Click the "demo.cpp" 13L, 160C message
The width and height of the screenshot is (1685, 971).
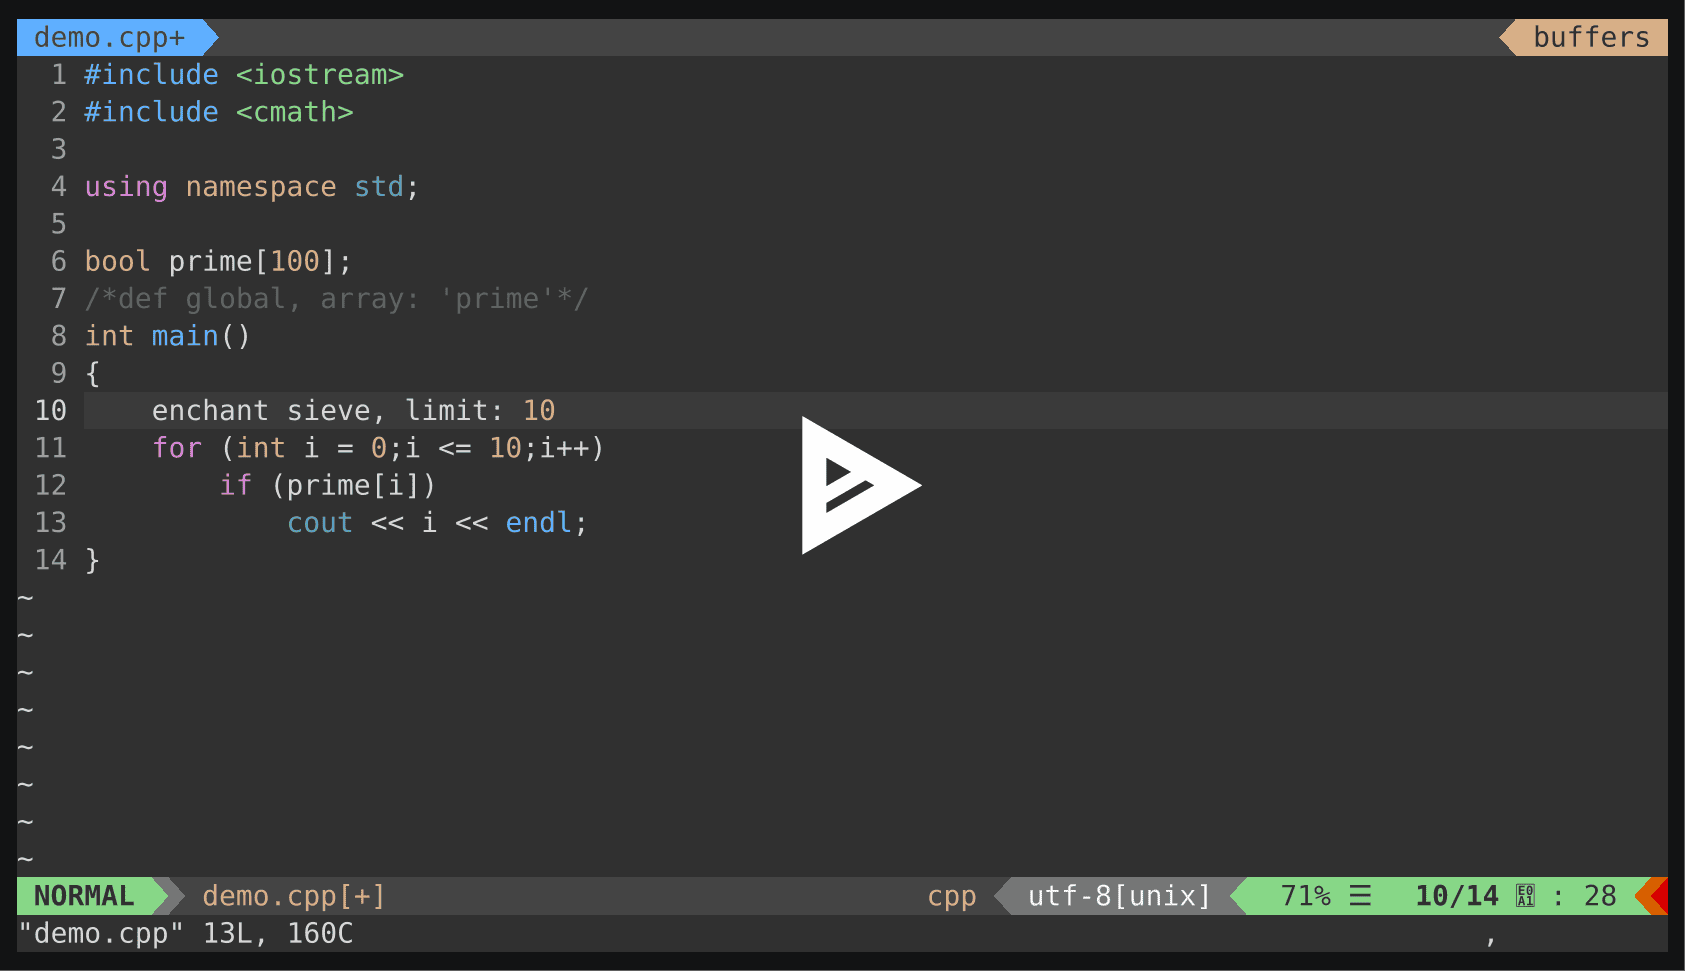(x=186, y=934)
